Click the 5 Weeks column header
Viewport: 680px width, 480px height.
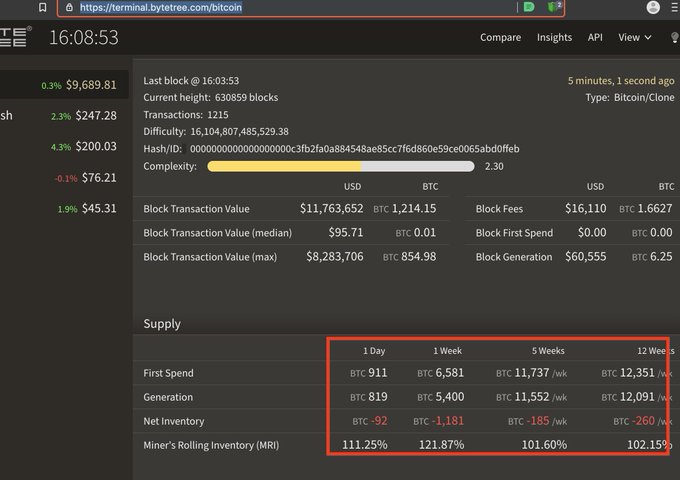[548, 351]
